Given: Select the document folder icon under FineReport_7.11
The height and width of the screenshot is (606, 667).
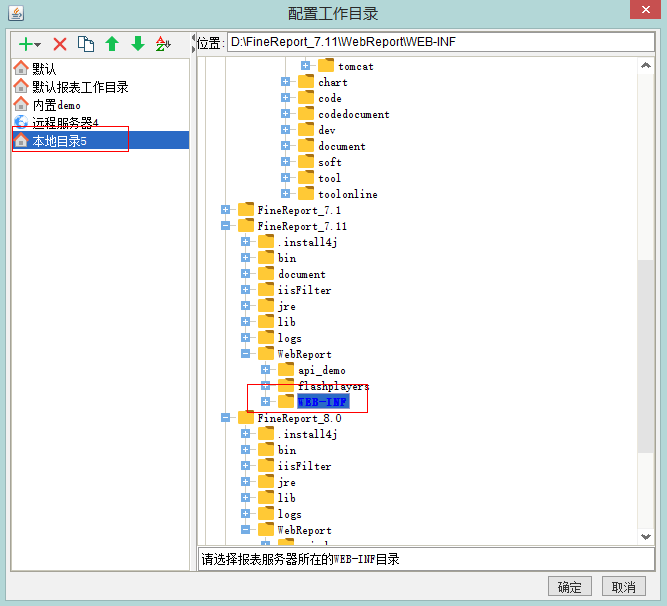Looking at the screenshot, I should (266, 273).
